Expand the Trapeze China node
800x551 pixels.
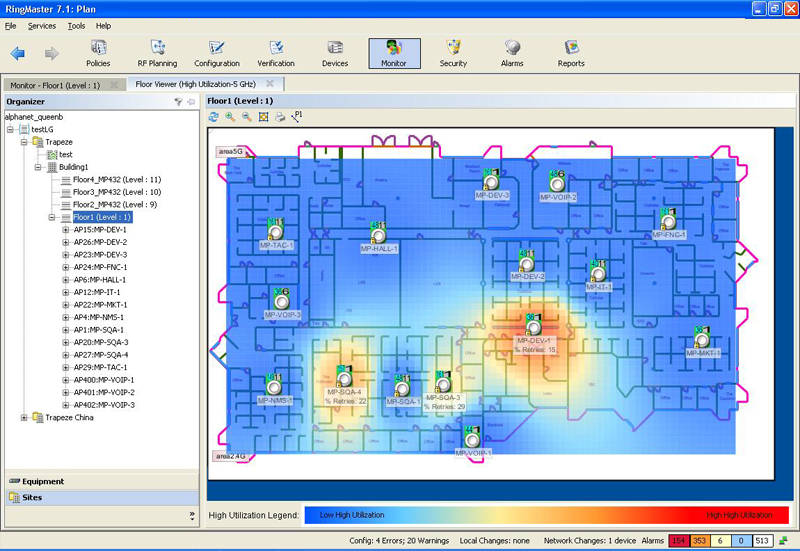23,417
